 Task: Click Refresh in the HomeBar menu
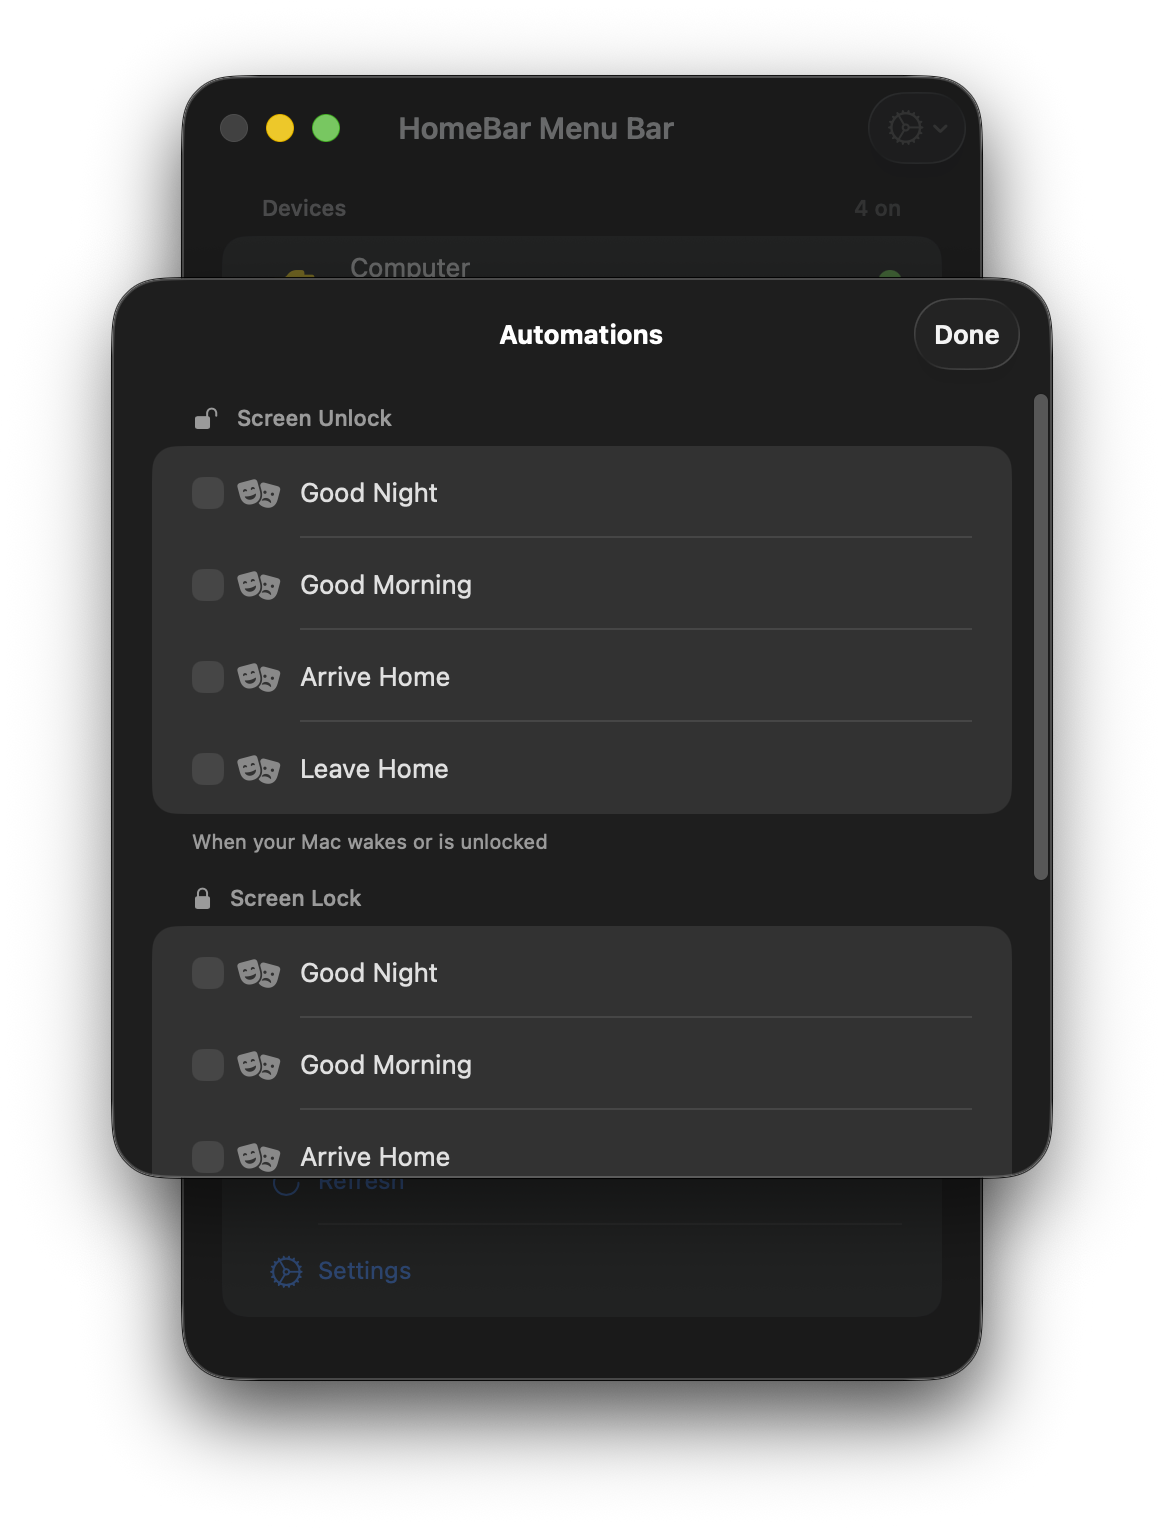(360, 1181)
